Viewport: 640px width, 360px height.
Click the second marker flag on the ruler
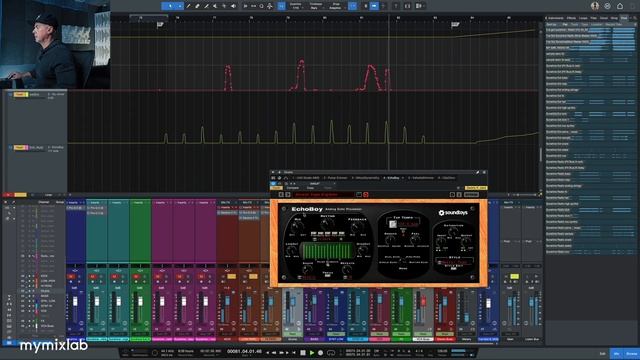(455, 25)
